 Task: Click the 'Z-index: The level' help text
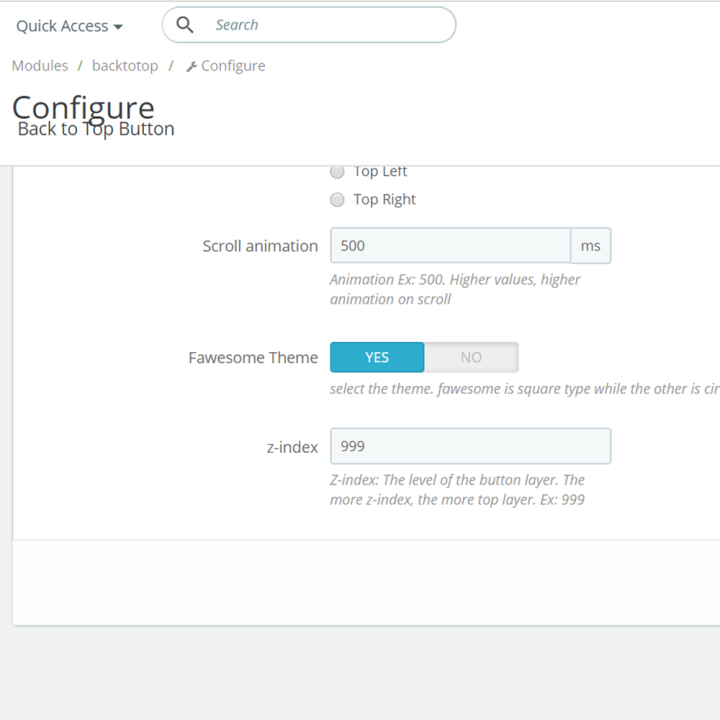[457, 489]
